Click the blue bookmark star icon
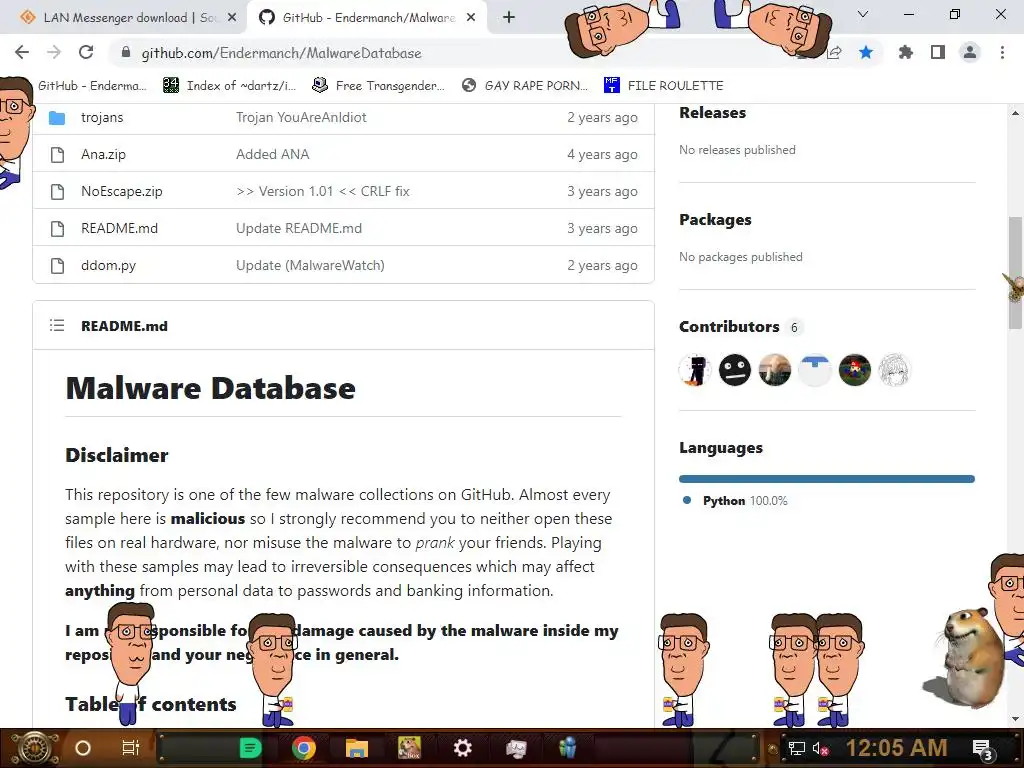The height and width of the screenshot is (768, 1024). coord(866,52)
